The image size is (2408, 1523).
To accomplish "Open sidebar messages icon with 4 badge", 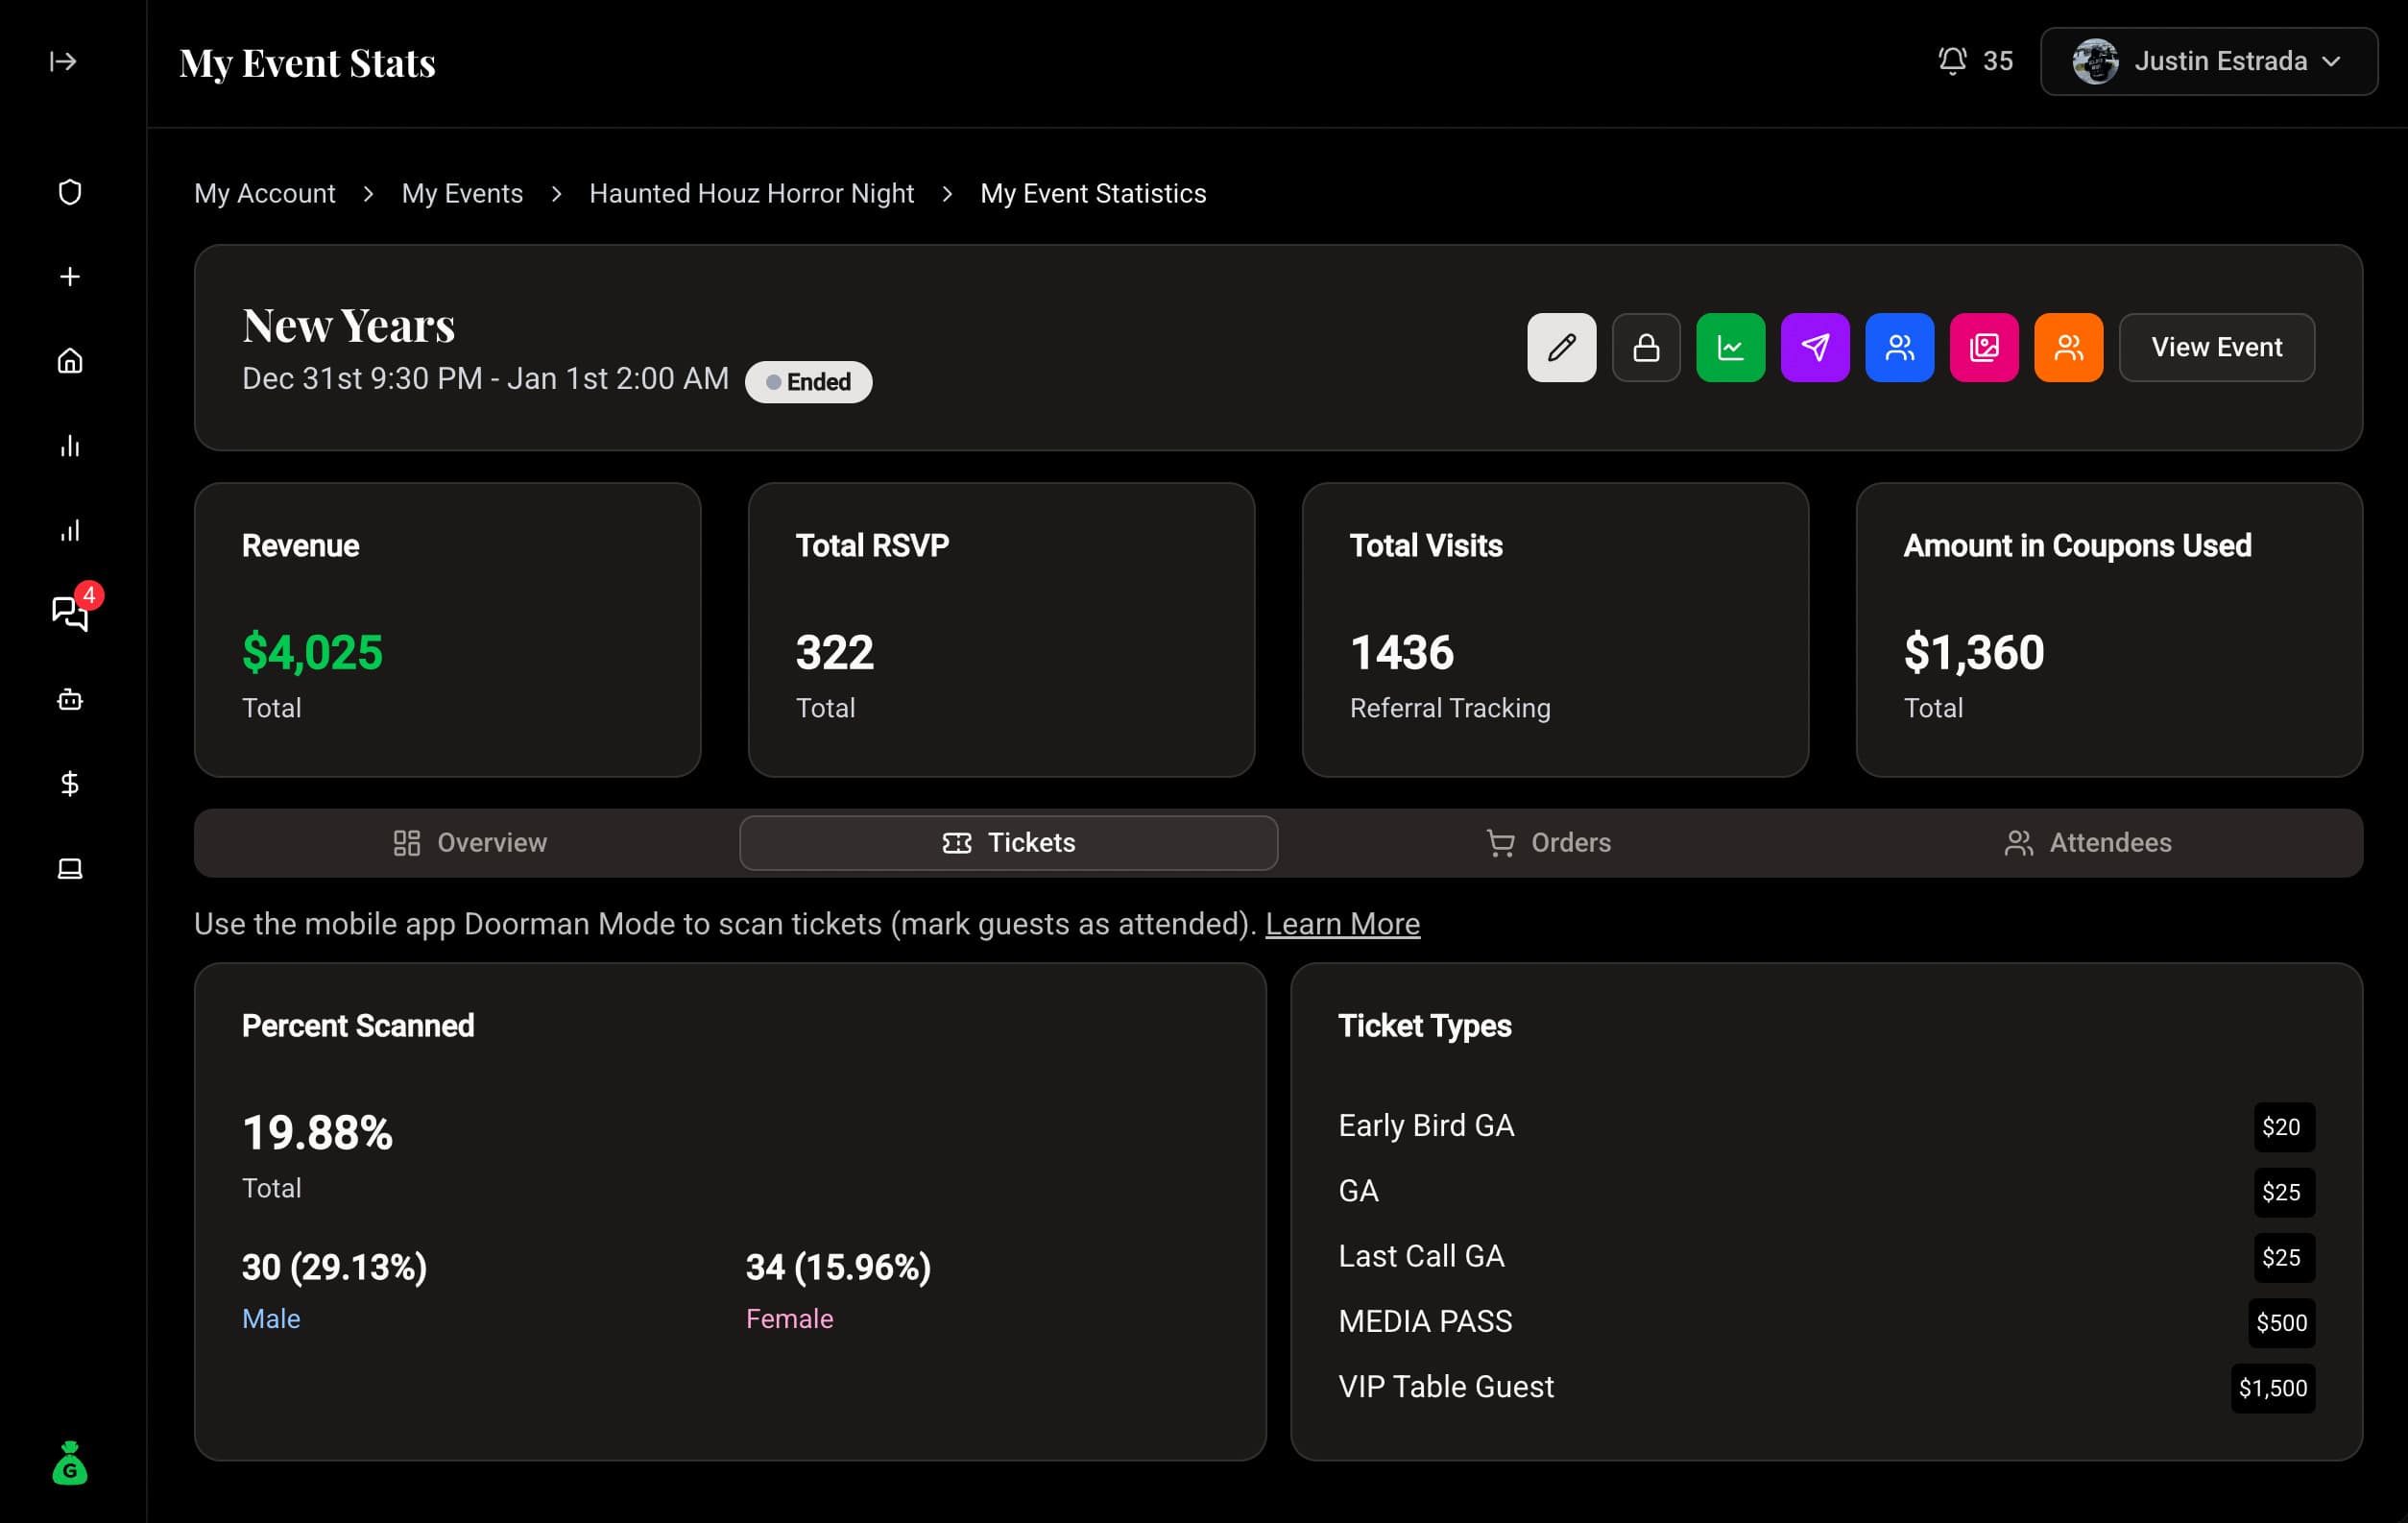I will [x=70, y=613].
